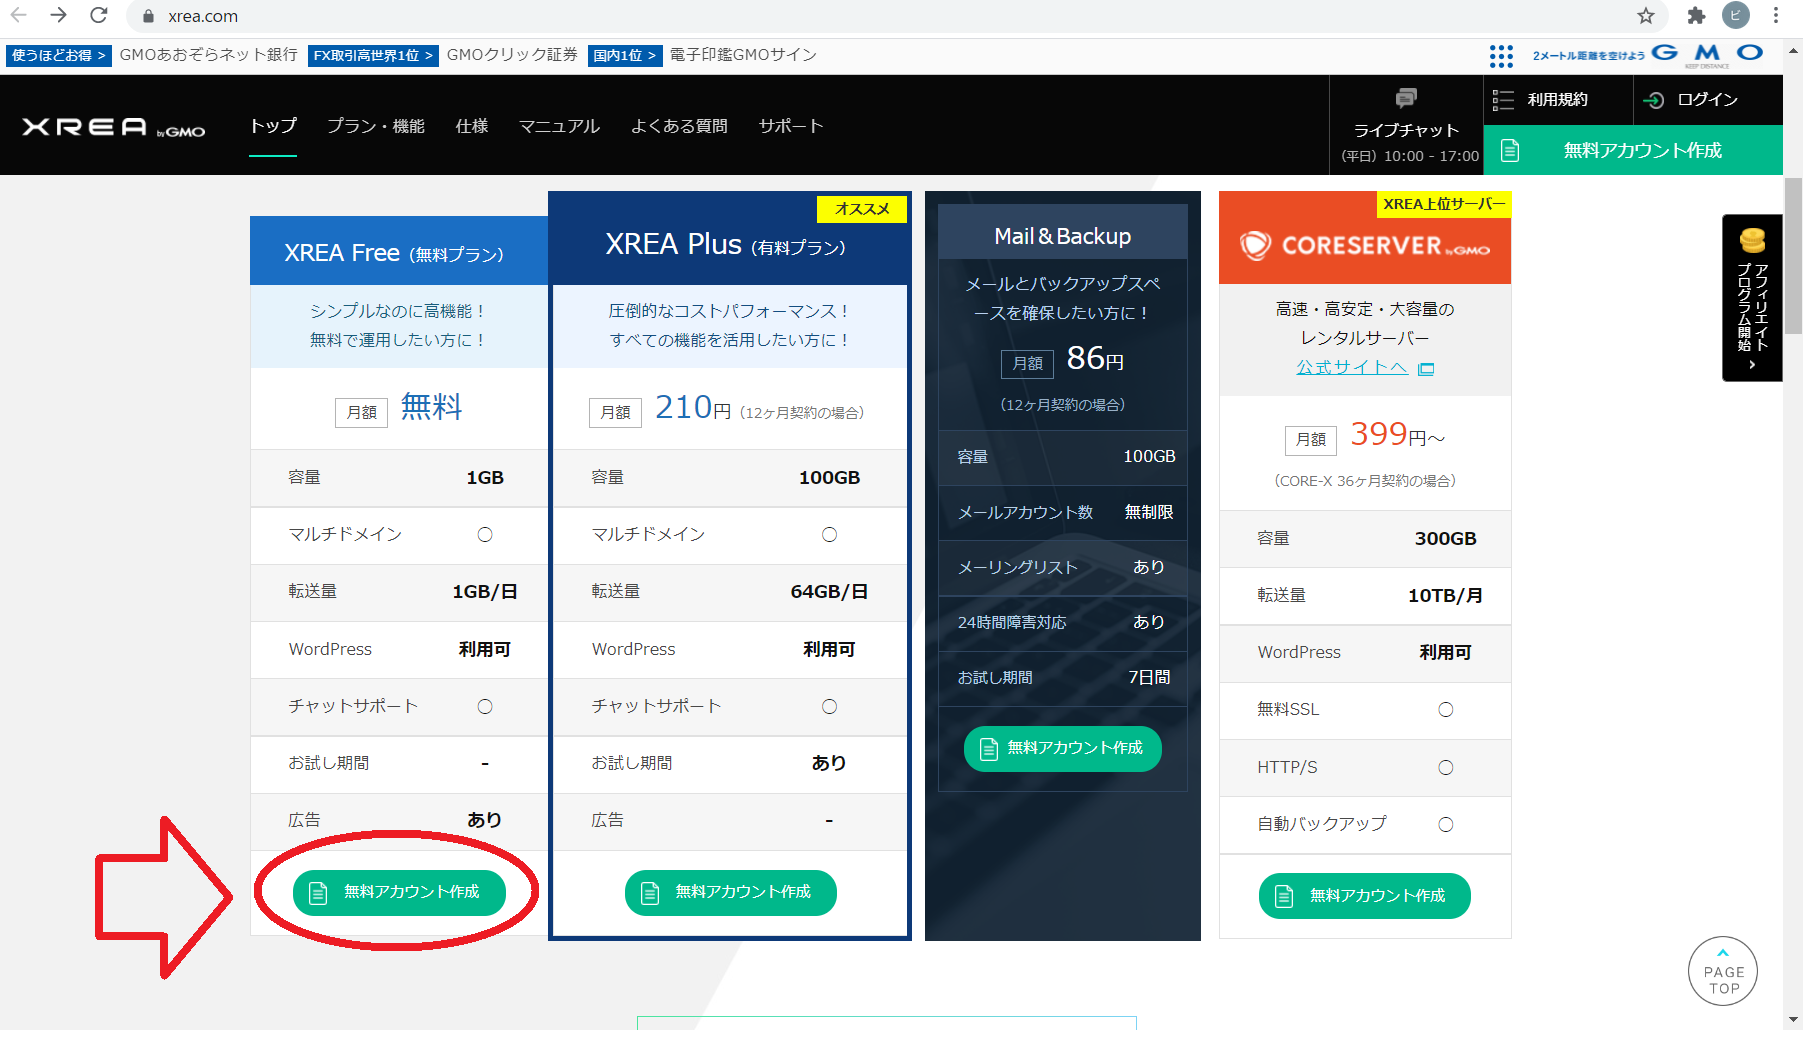This screenshot has width=1805, height=1037.
Task: Jump to top with PAGE TOP button
Action: 1723,971
